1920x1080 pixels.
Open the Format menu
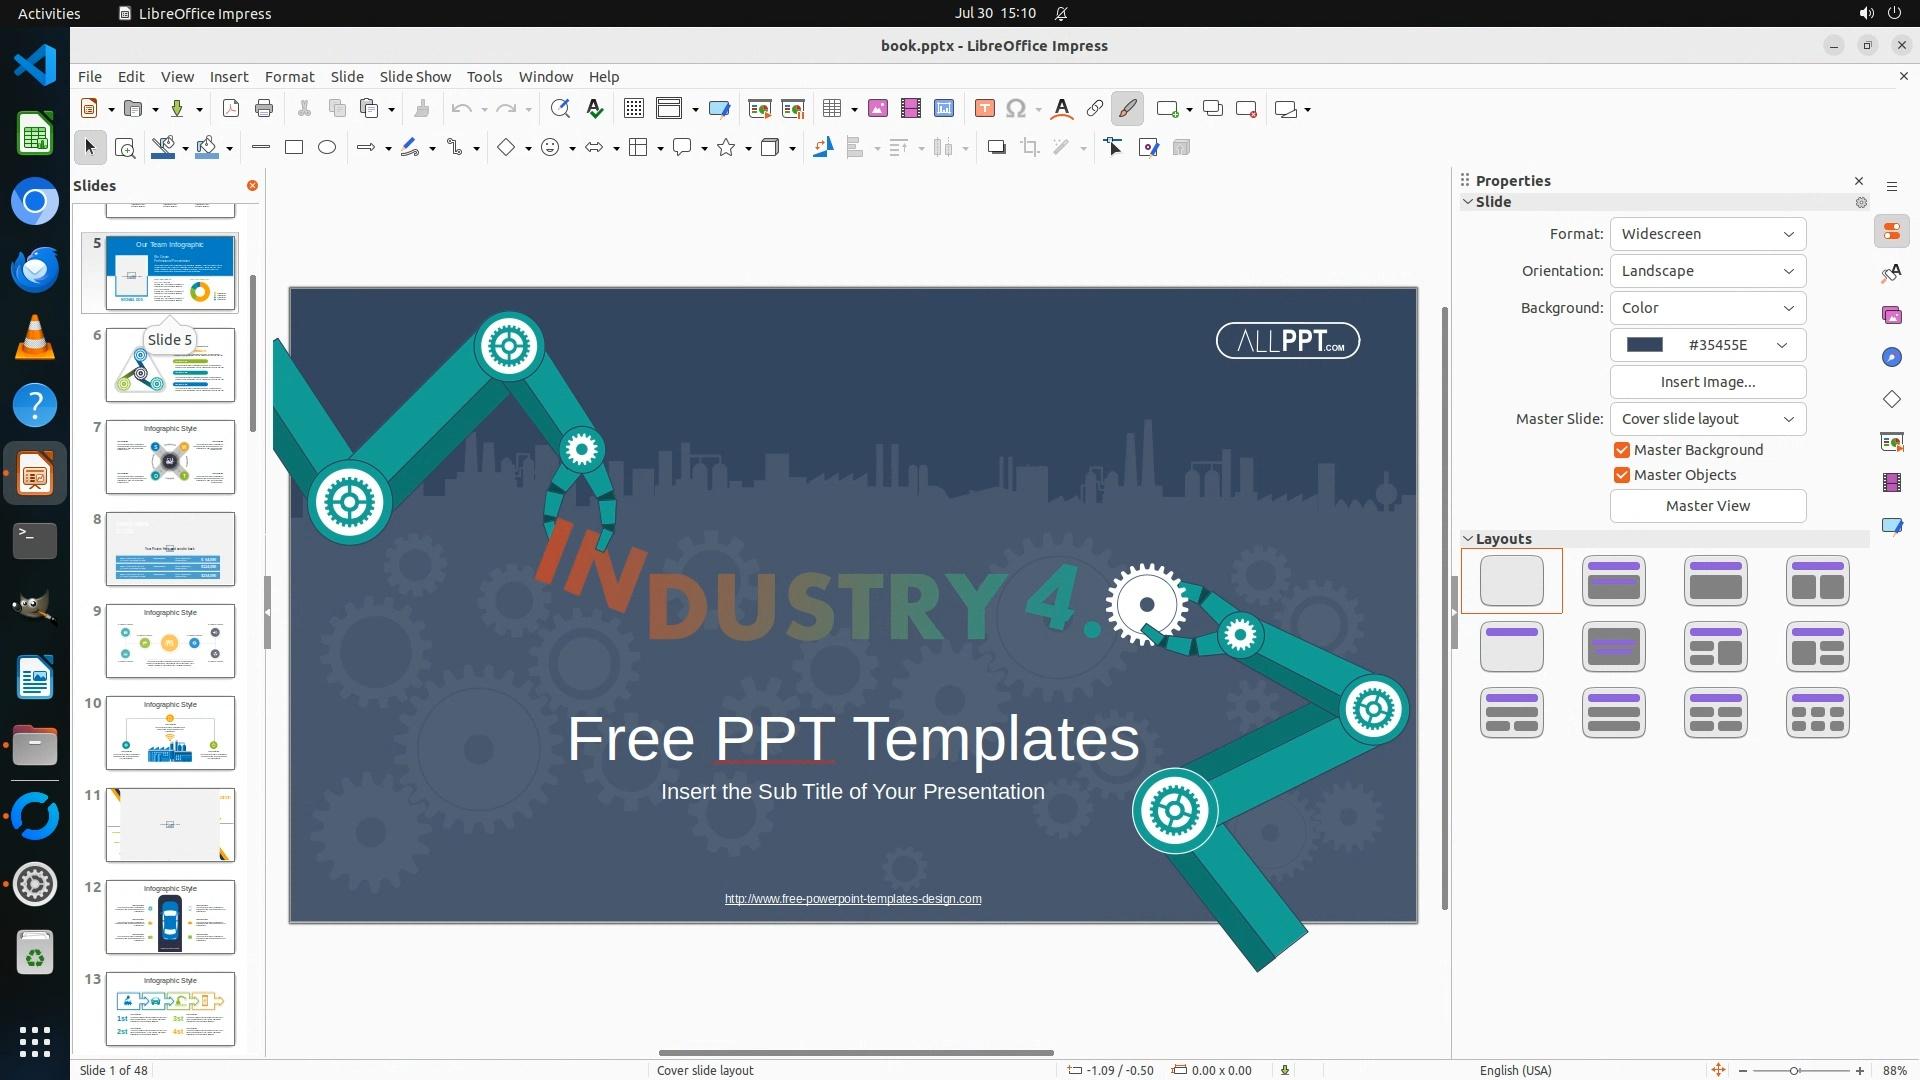289,76
